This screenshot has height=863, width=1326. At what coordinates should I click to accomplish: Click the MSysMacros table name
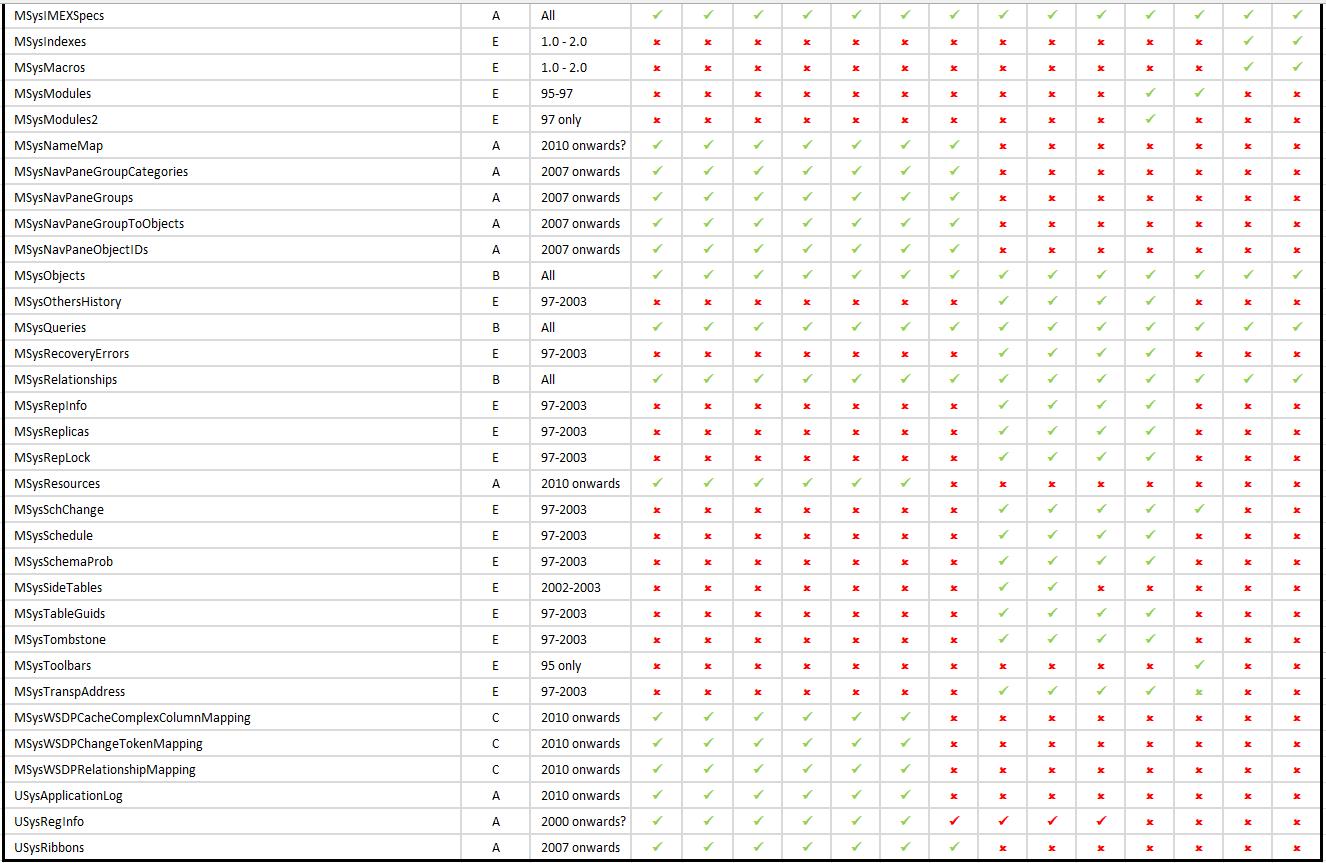click(50, 68)
